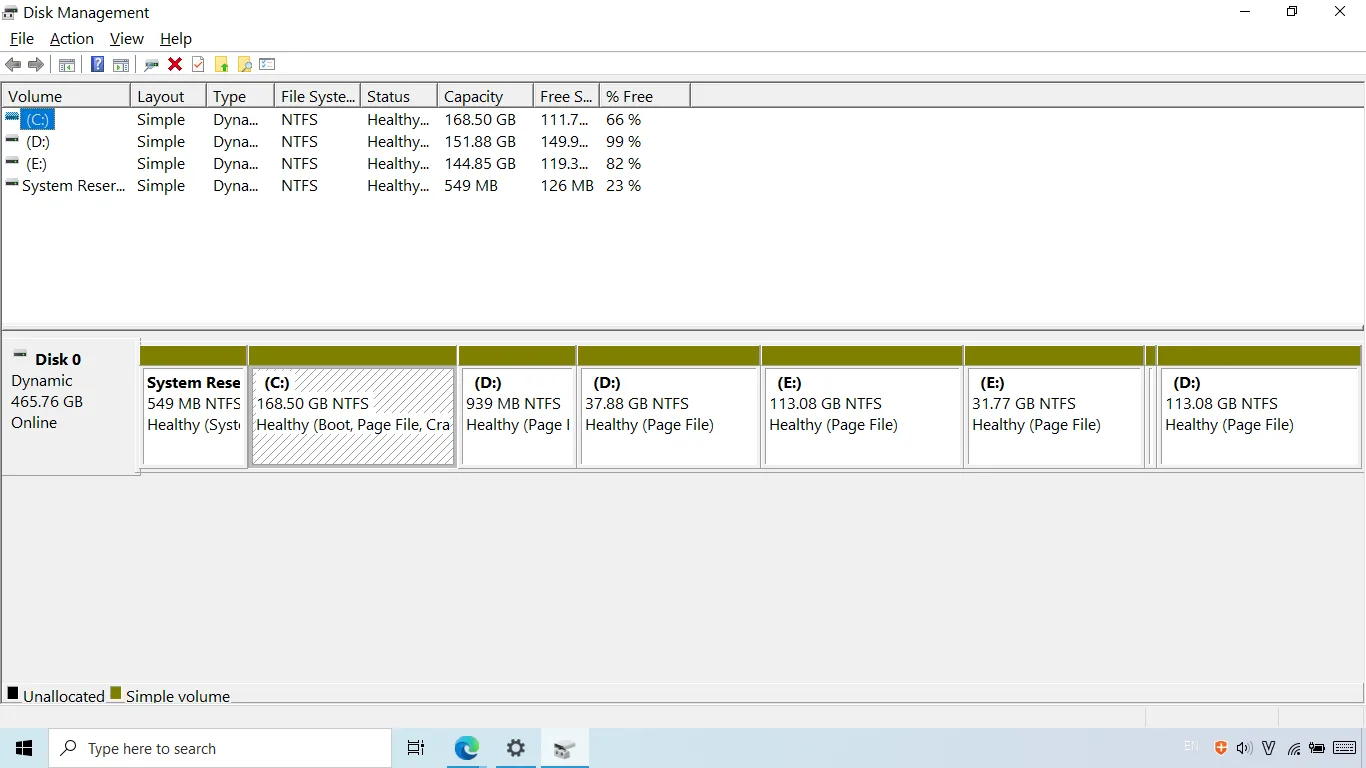Click the Disk Management icon on the taskbar
Screen dimensions: 1366x768
(x=565, y=748)
